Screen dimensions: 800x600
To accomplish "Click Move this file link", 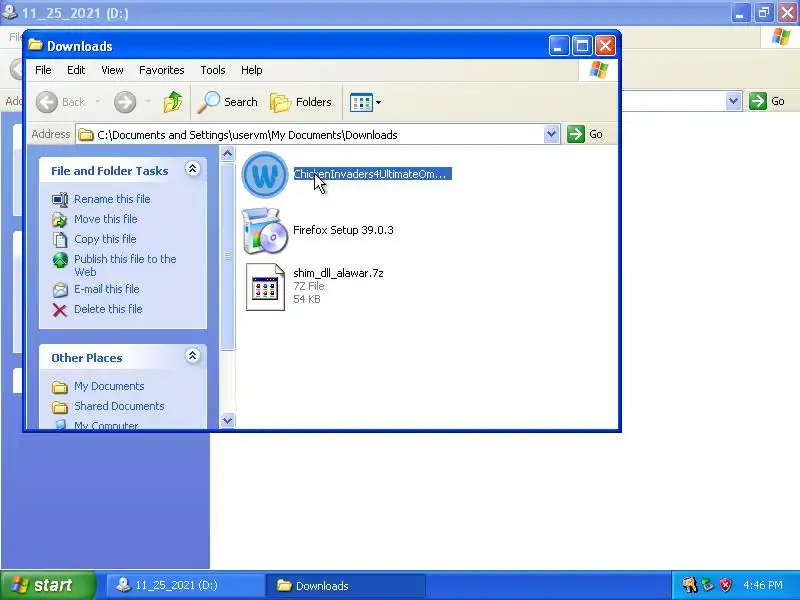I will pos(106,219).
